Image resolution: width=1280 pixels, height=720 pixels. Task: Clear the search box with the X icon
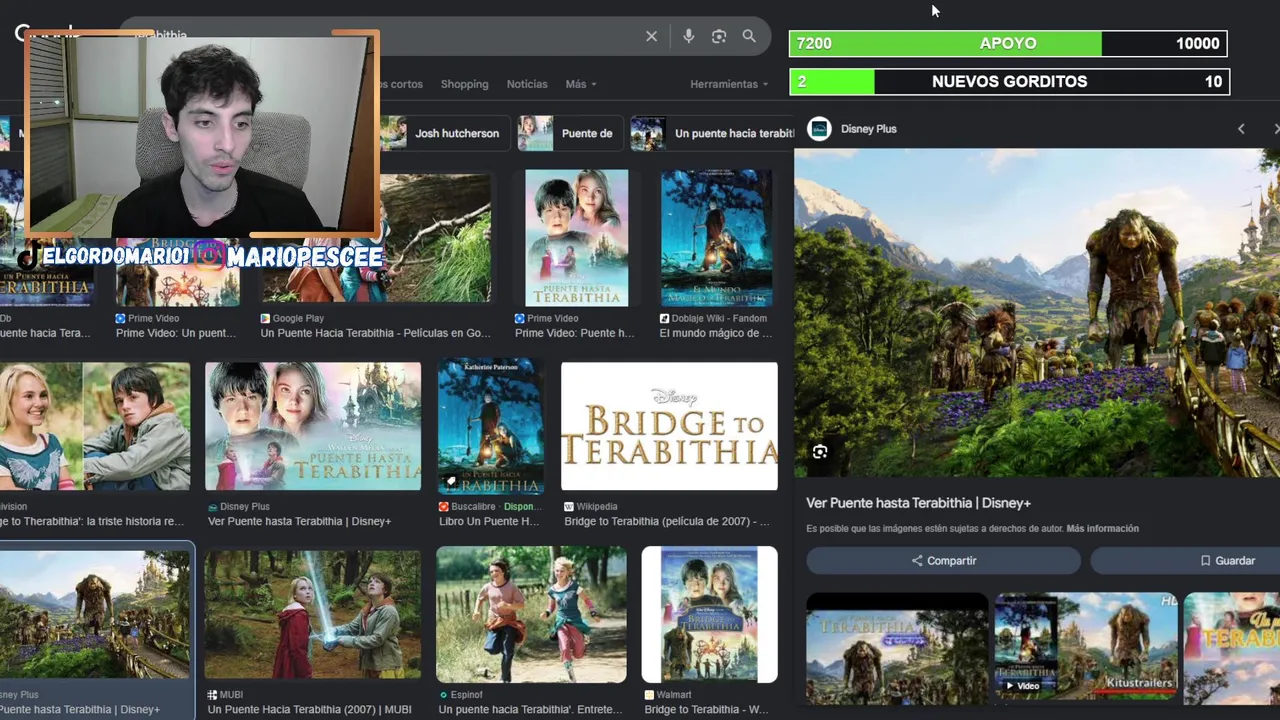pos(651,36)
